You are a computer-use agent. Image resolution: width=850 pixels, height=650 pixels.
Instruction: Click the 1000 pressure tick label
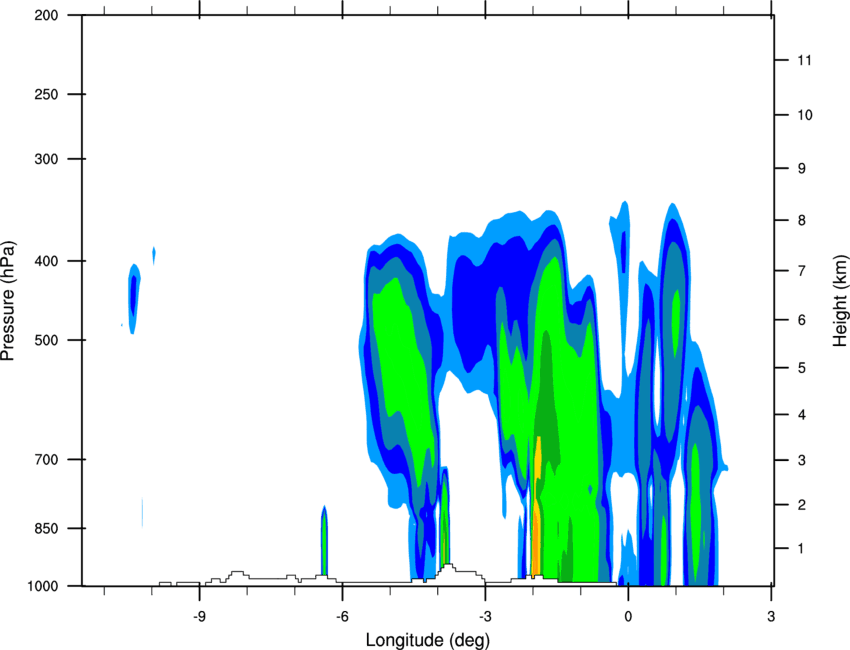[x=43, y=586]
